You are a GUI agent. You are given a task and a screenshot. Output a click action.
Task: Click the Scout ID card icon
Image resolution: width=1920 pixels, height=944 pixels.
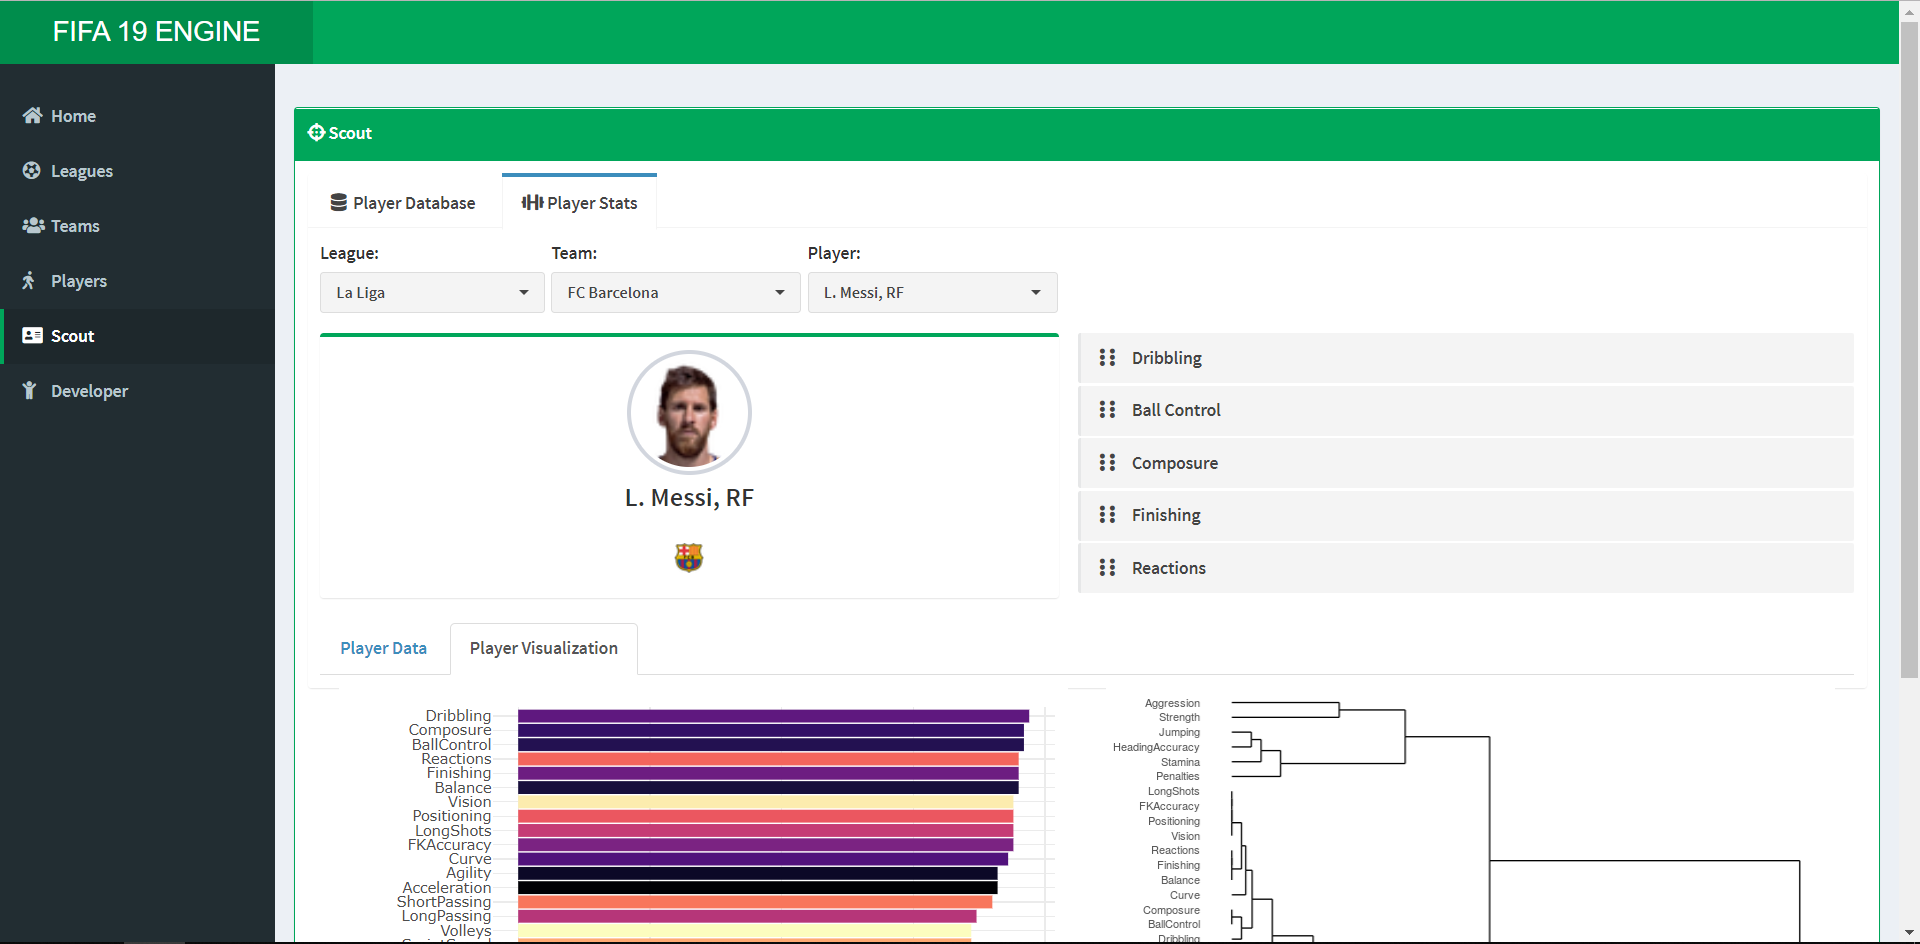point(32,336)
